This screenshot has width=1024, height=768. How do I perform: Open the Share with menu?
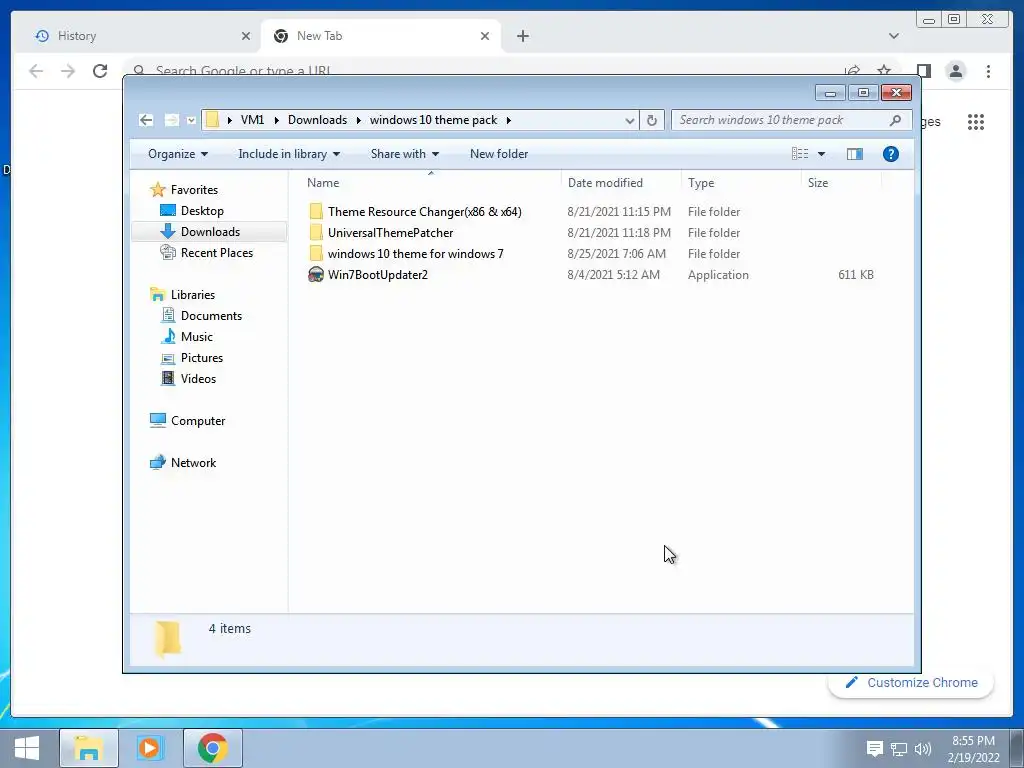click(x=404, y=154)
